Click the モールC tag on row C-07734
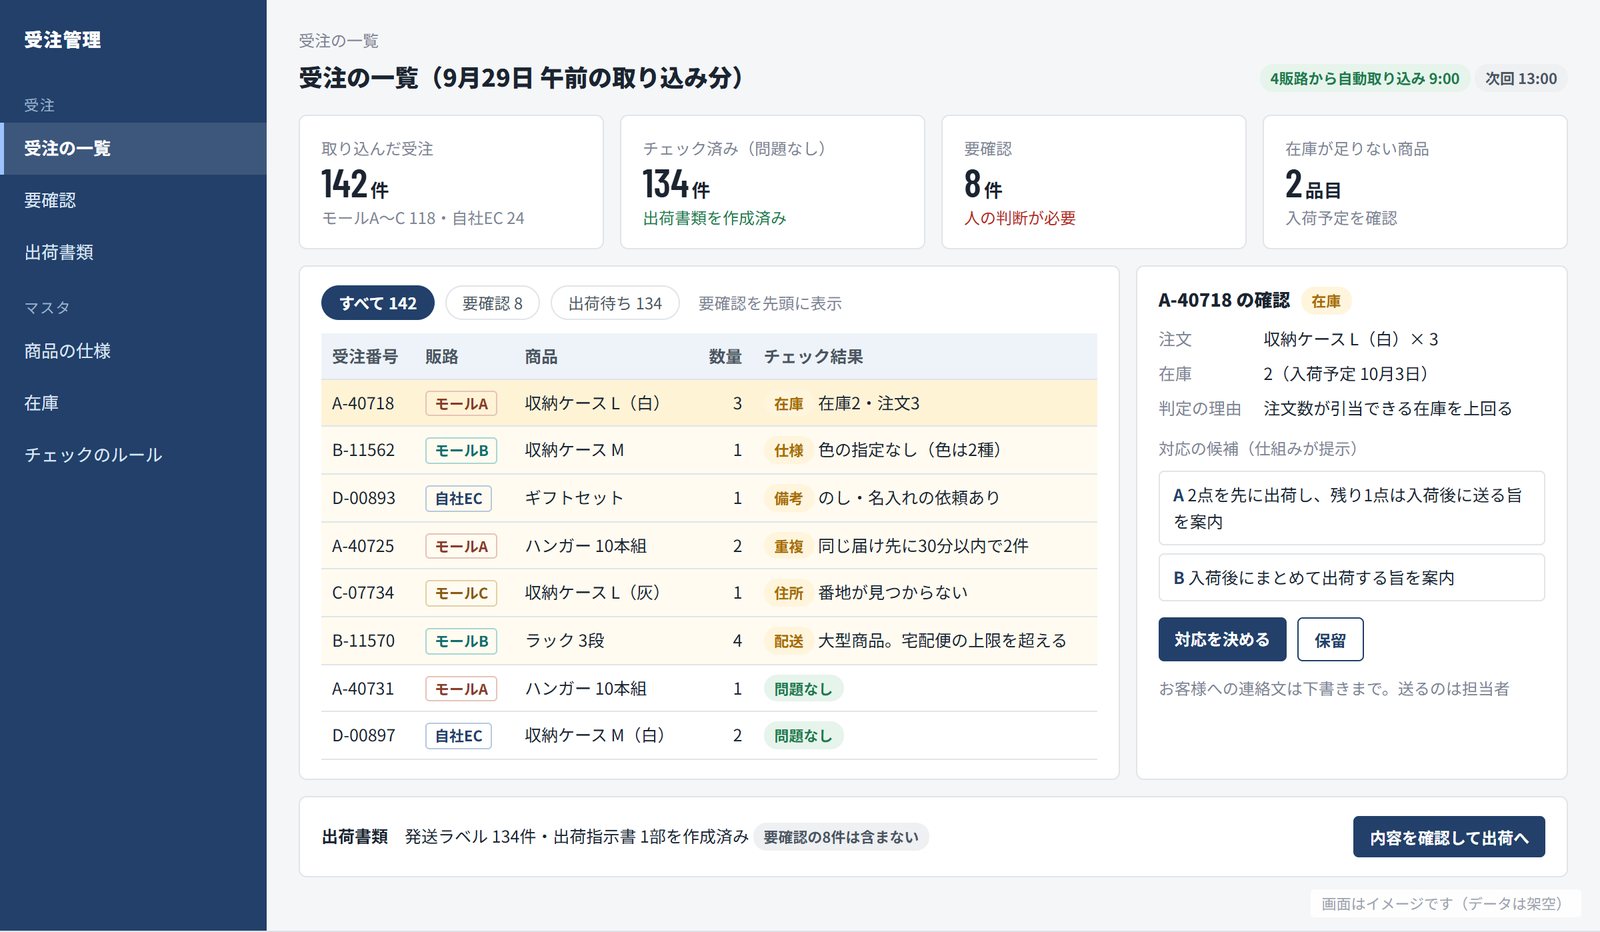Screen dimensions: 1600x932 (461, 593)
